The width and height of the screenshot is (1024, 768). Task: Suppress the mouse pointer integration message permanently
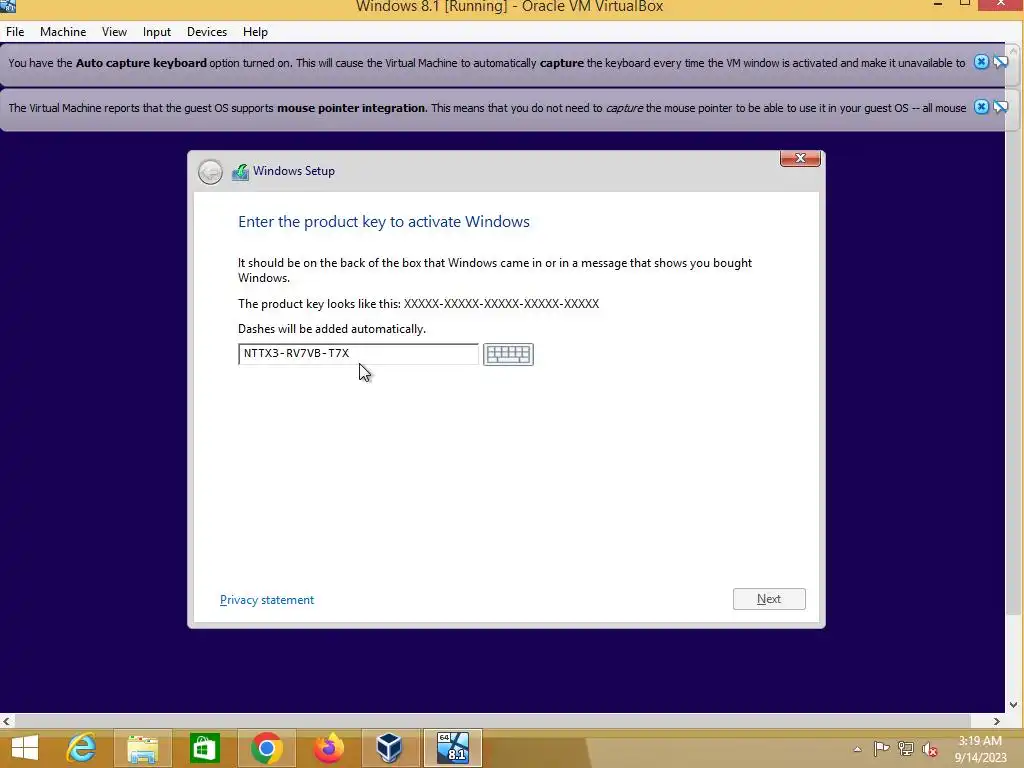pyautogui.click(x=1000, y=107)
